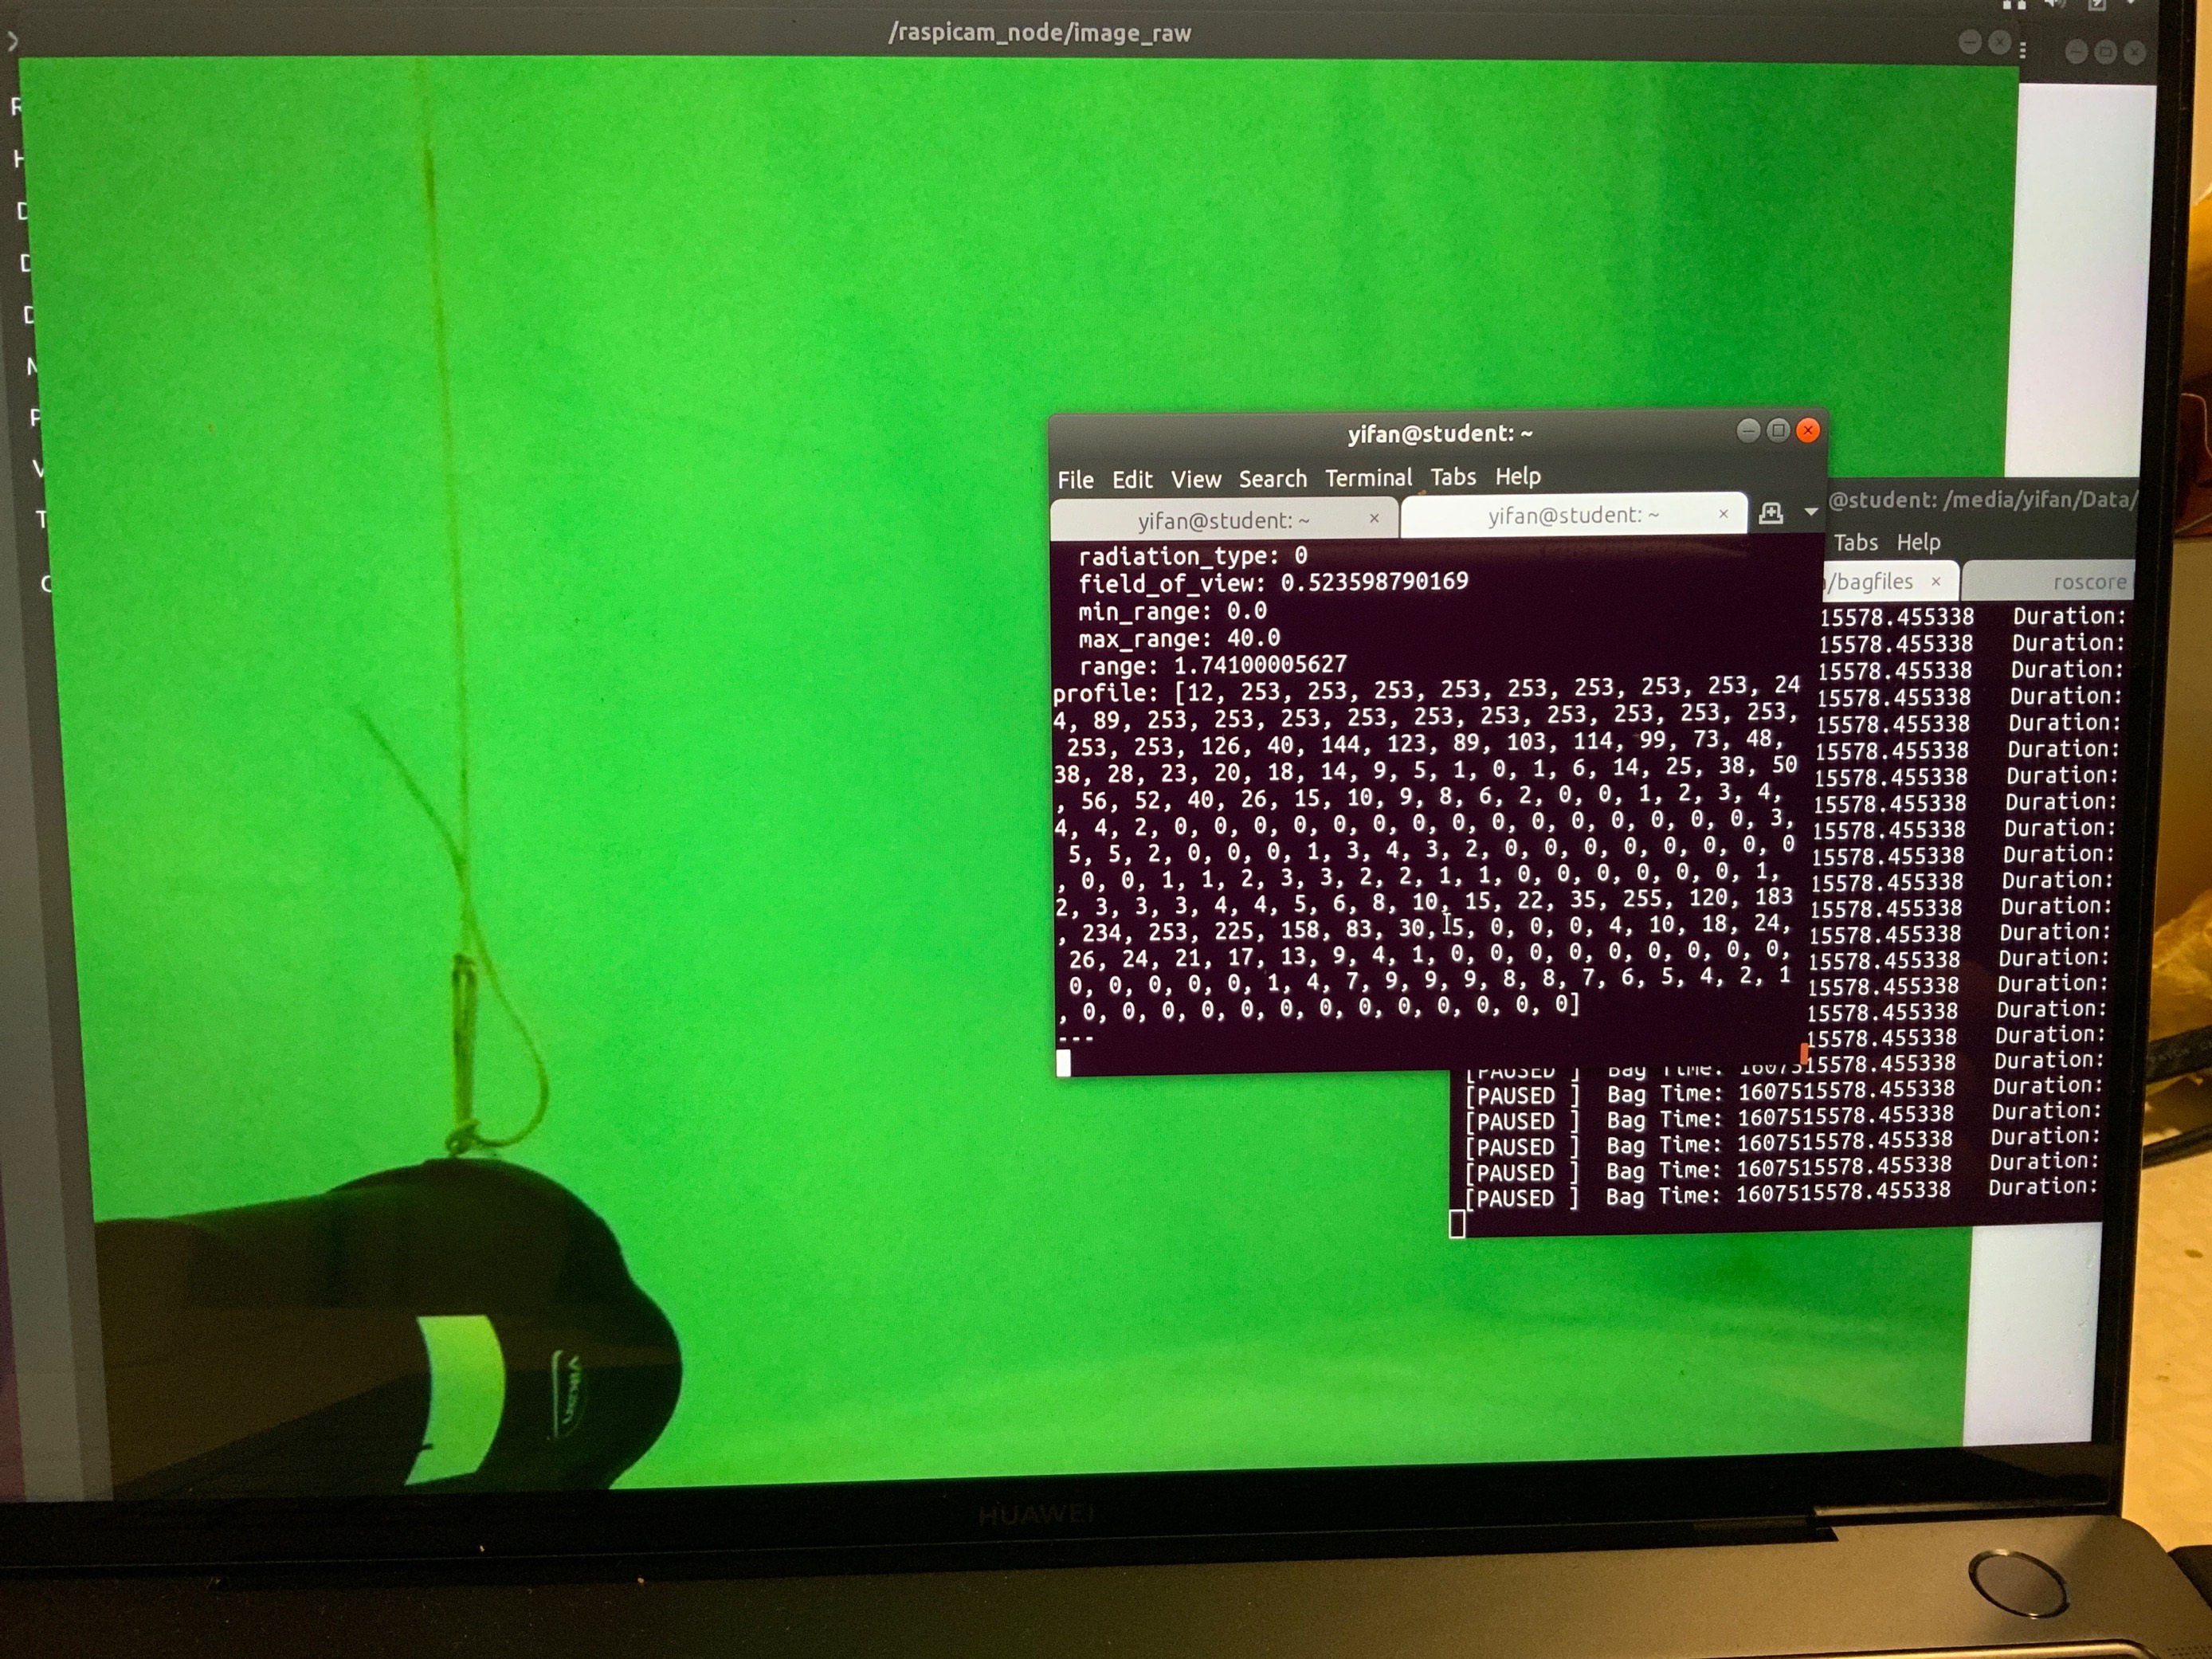The width and height of the screenshot is (2212, 1659).
Task: Close the active right yifan@student tab
Action: [x=1723, y=514]
